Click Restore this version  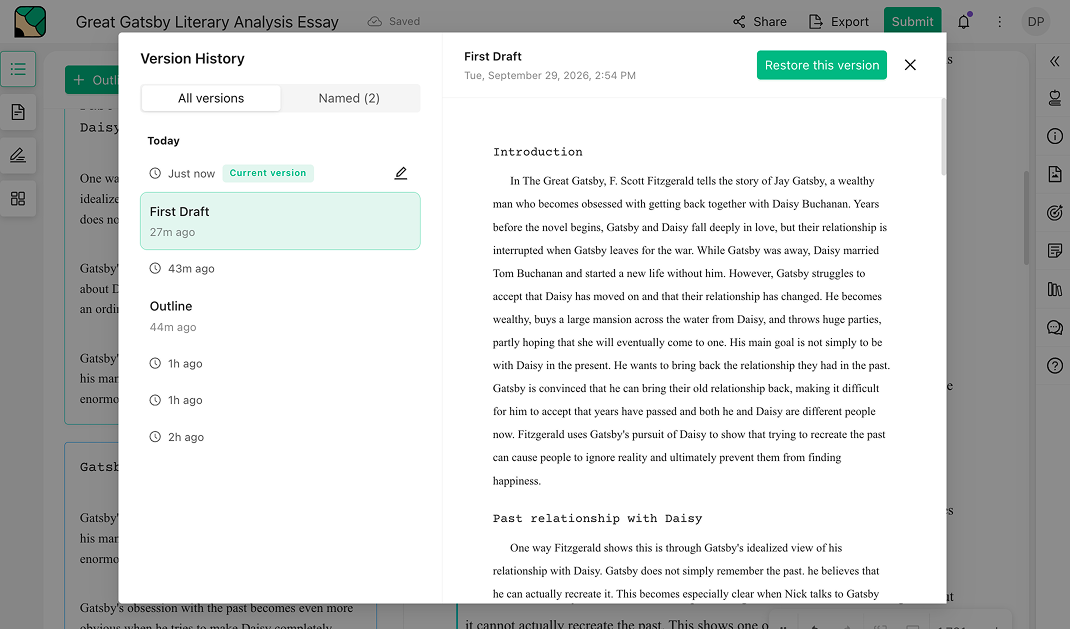point(822,65)
